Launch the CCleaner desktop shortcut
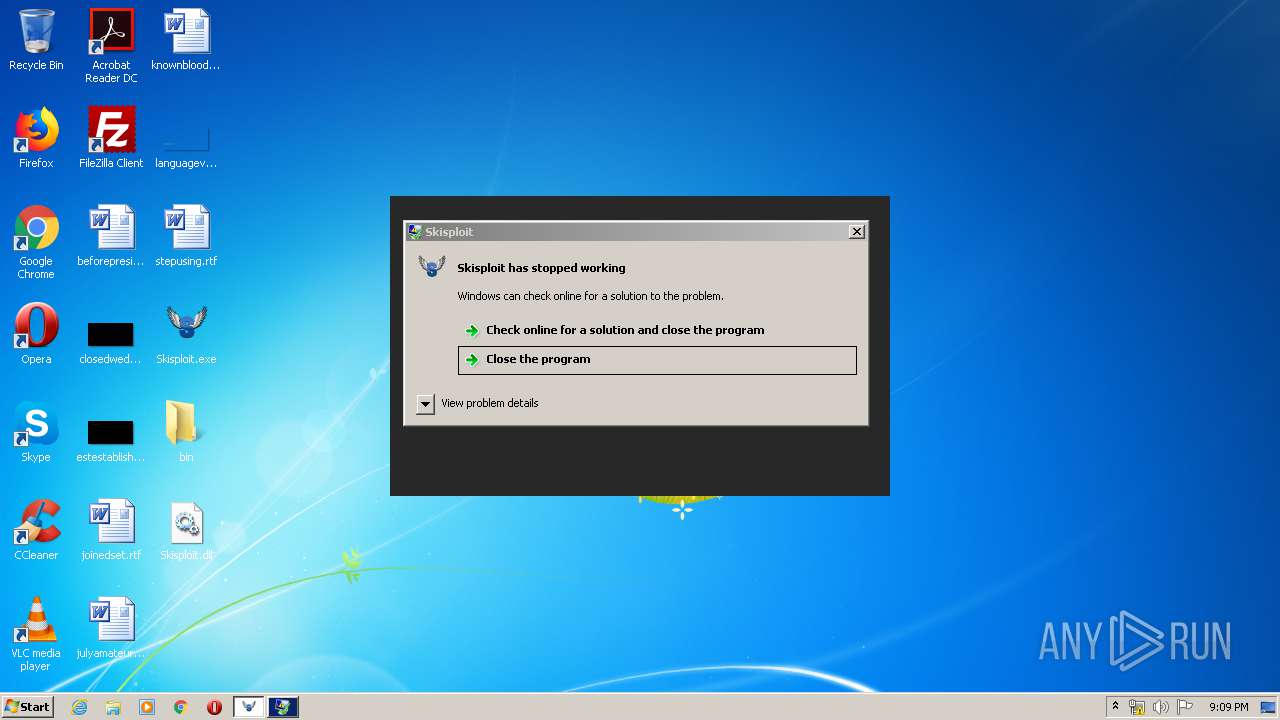The width and height of the screenshot is (1280, 720). (36, 530)
